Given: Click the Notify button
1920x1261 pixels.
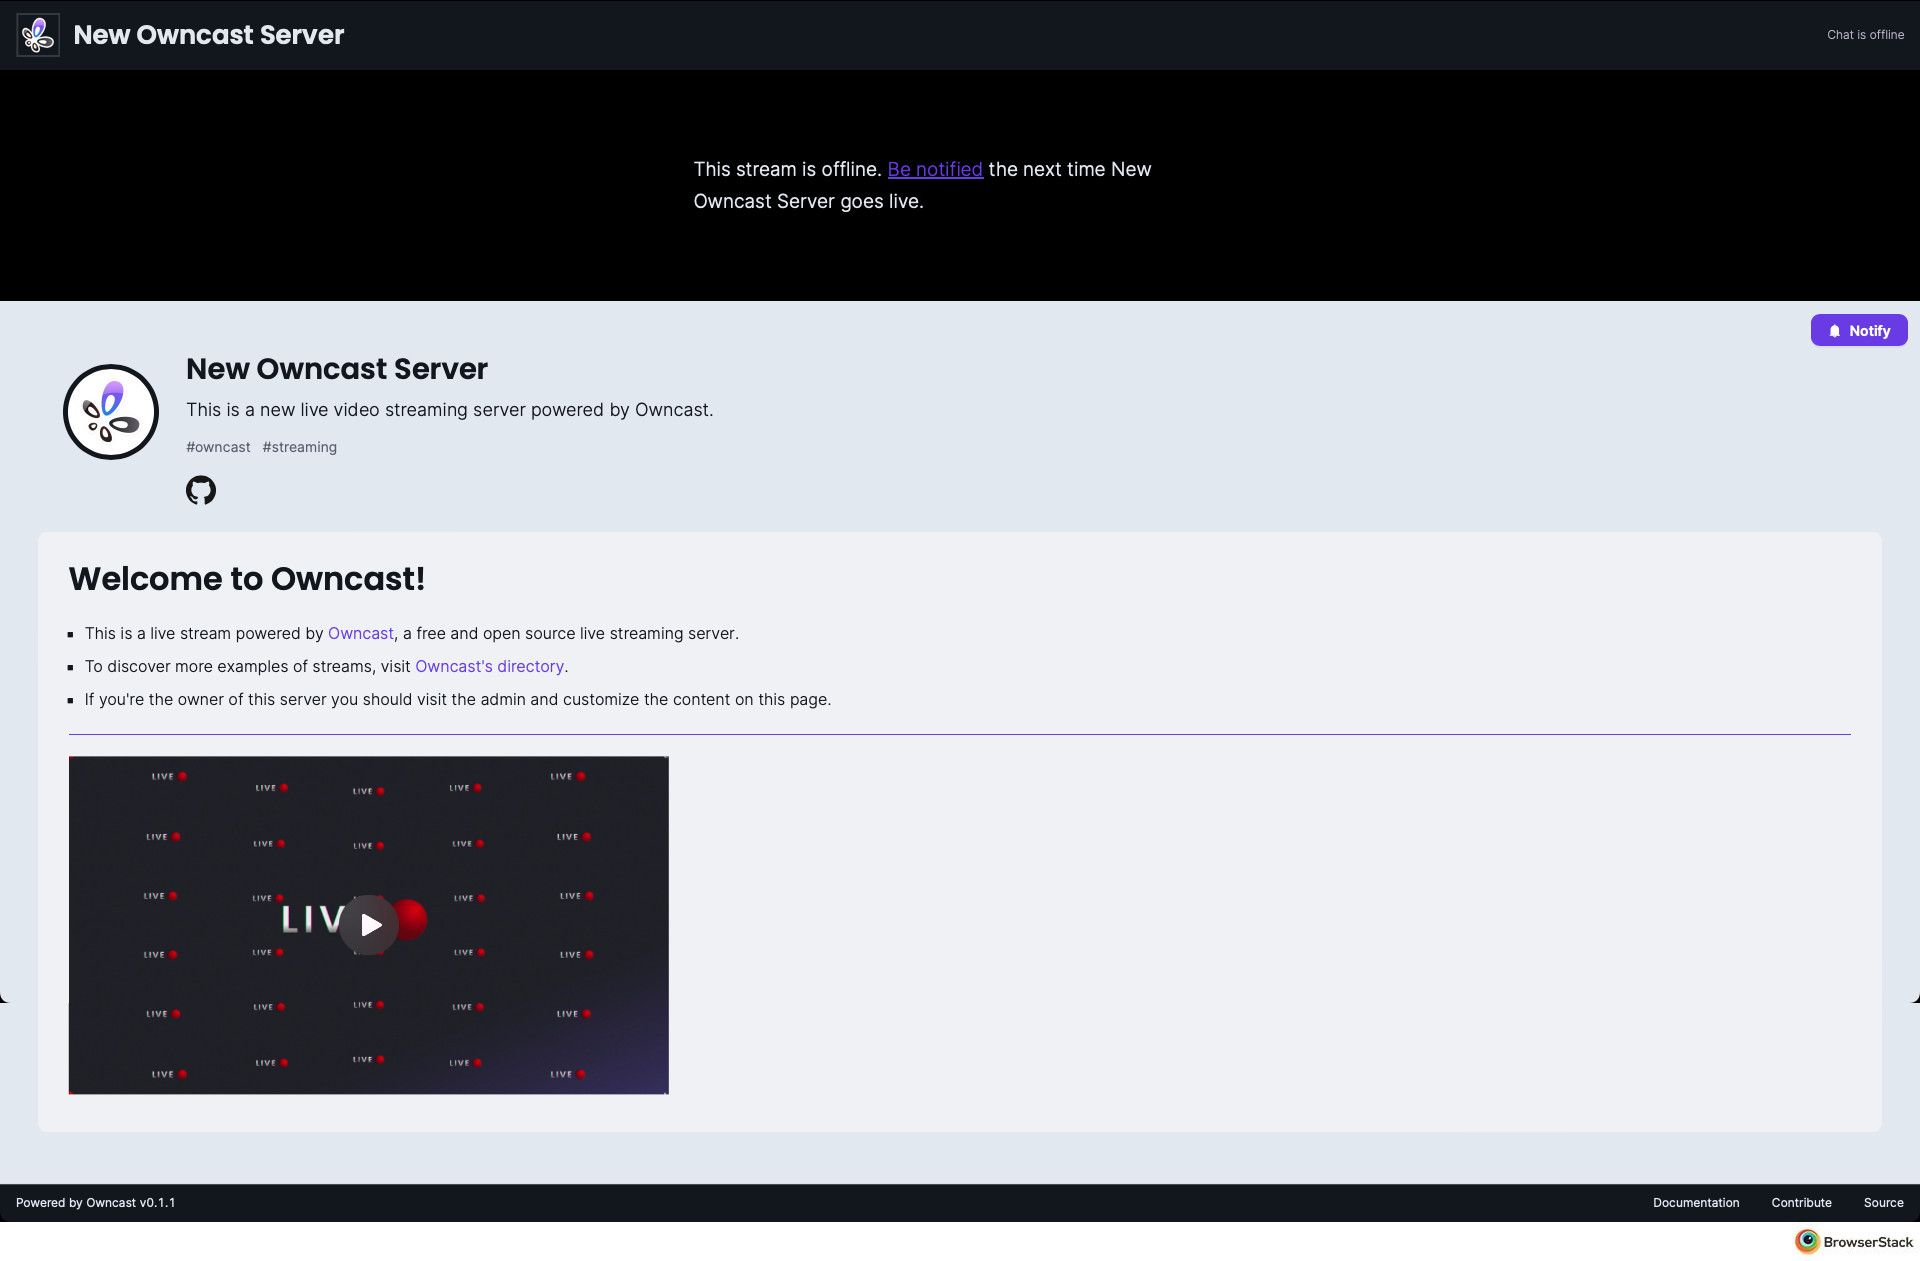Looking at the screenshot, I should [x=1859, y=330].
